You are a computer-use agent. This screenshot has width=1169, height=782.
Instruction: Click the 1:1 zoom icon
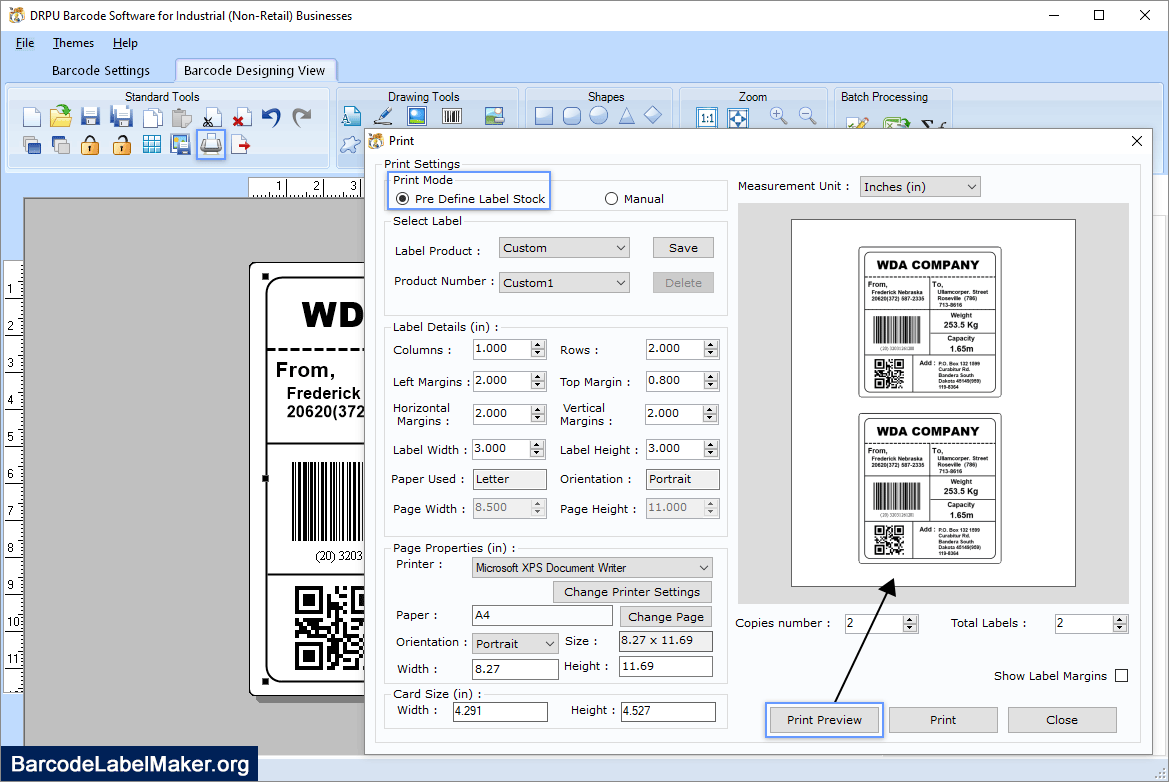706,115
